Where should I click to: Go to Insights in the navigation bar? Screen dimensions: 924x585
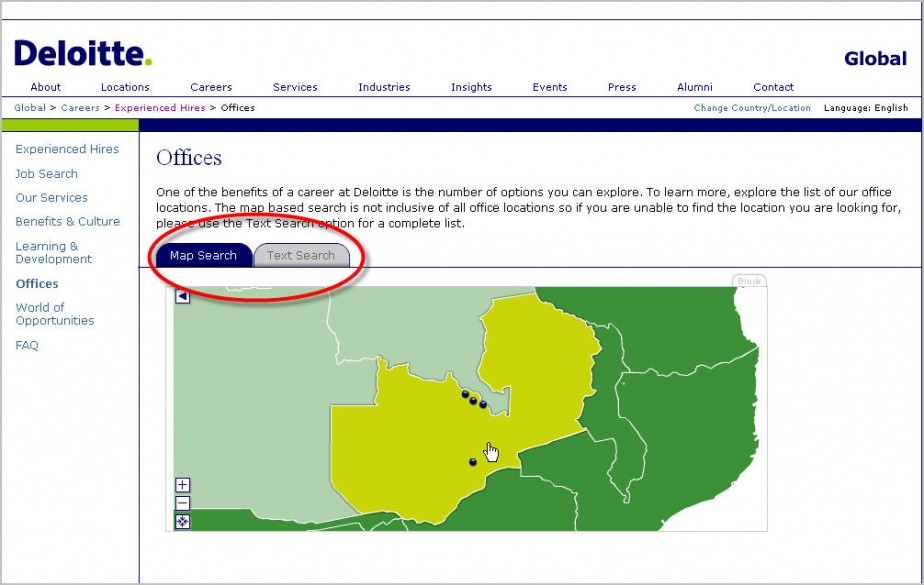pyautogui.click(x=471, y=87)
